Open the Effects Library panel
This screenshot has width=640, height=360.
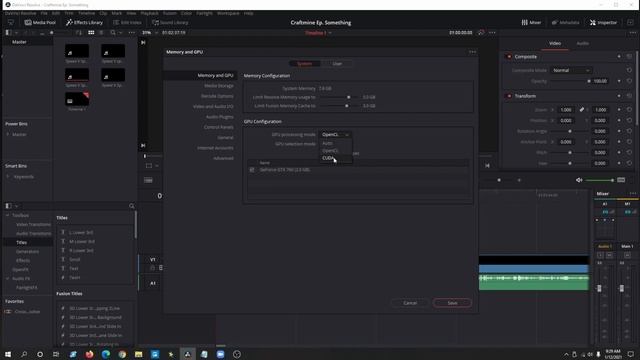84,22
